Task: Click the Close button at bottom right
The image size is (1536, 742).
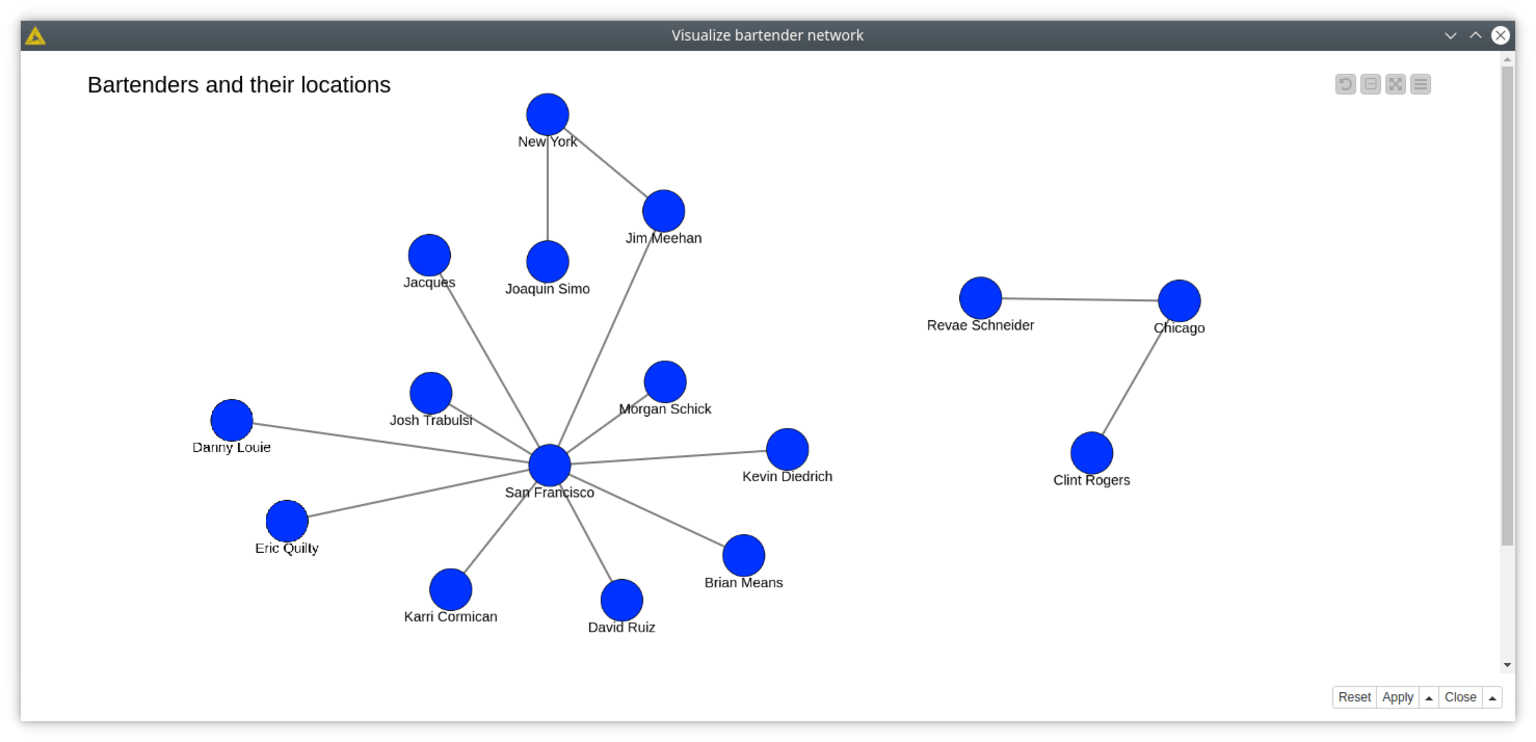Action: 1460,697
